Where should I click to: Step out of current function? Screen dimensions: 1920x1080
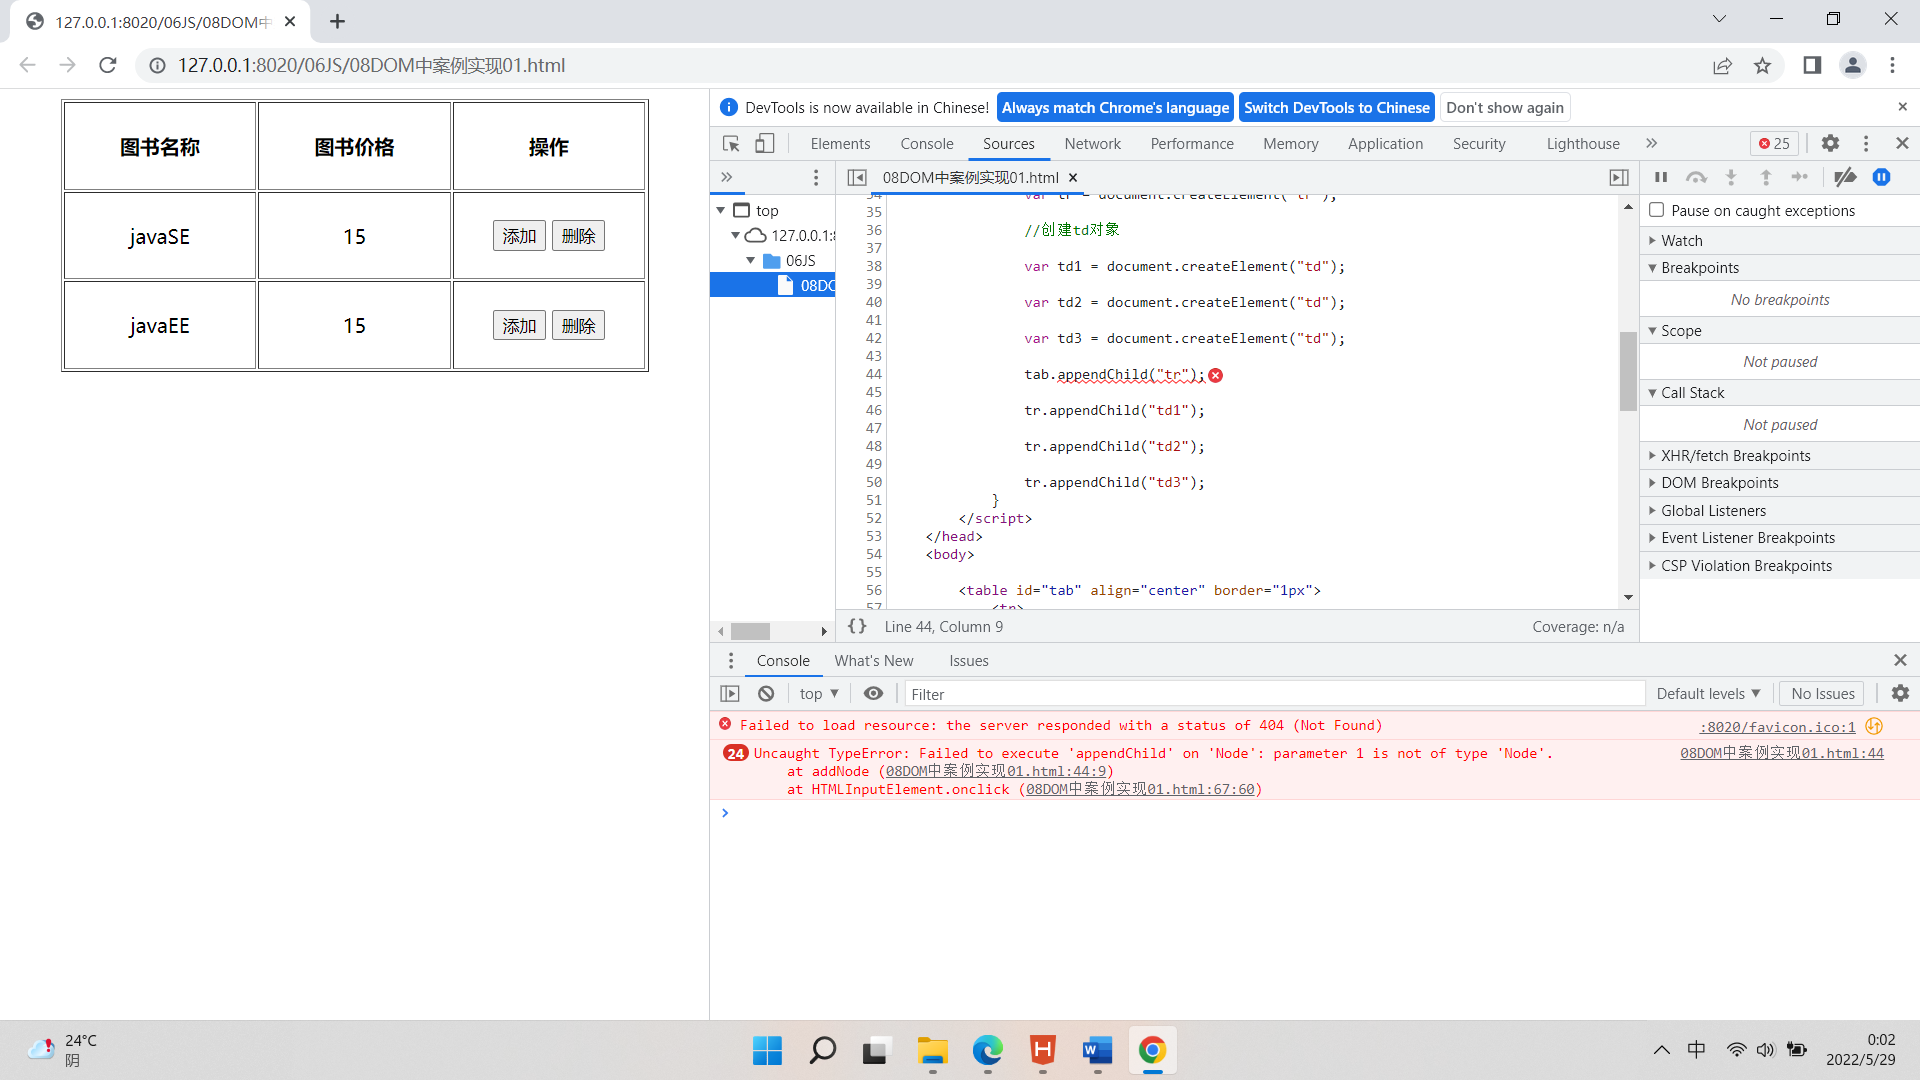(1766, 177)
